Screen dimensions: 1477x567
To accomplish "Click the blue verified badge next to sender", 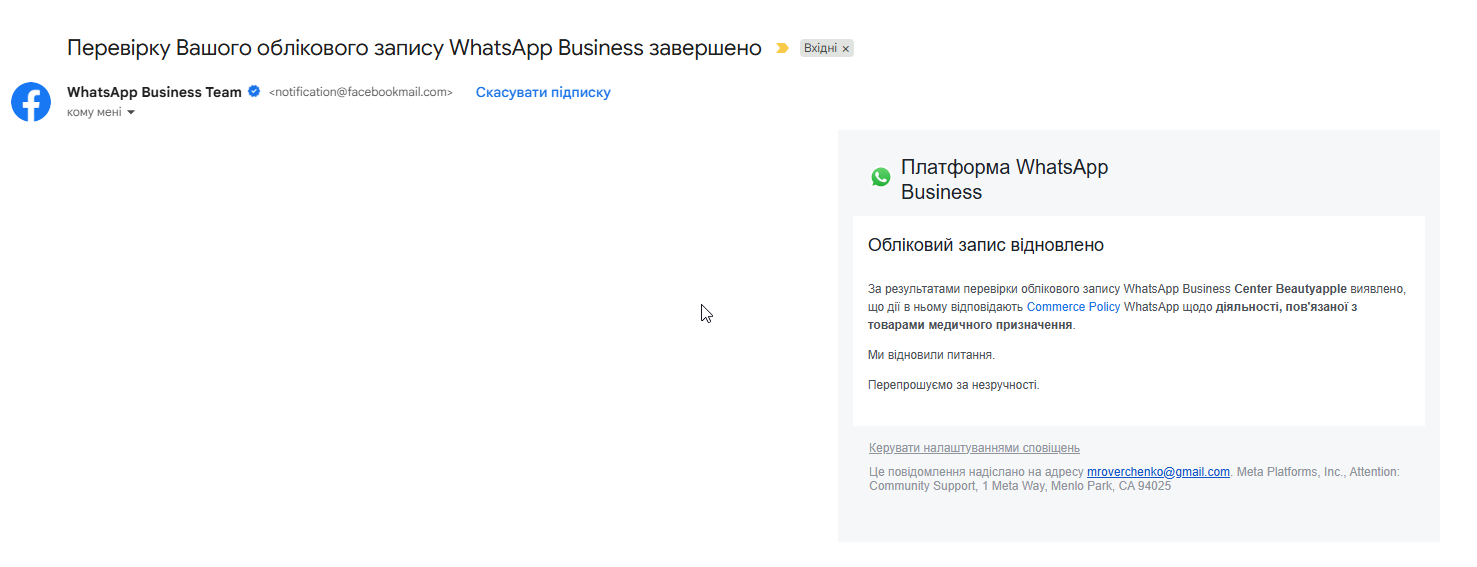I will pyautogui.click(x=254, y=92).
